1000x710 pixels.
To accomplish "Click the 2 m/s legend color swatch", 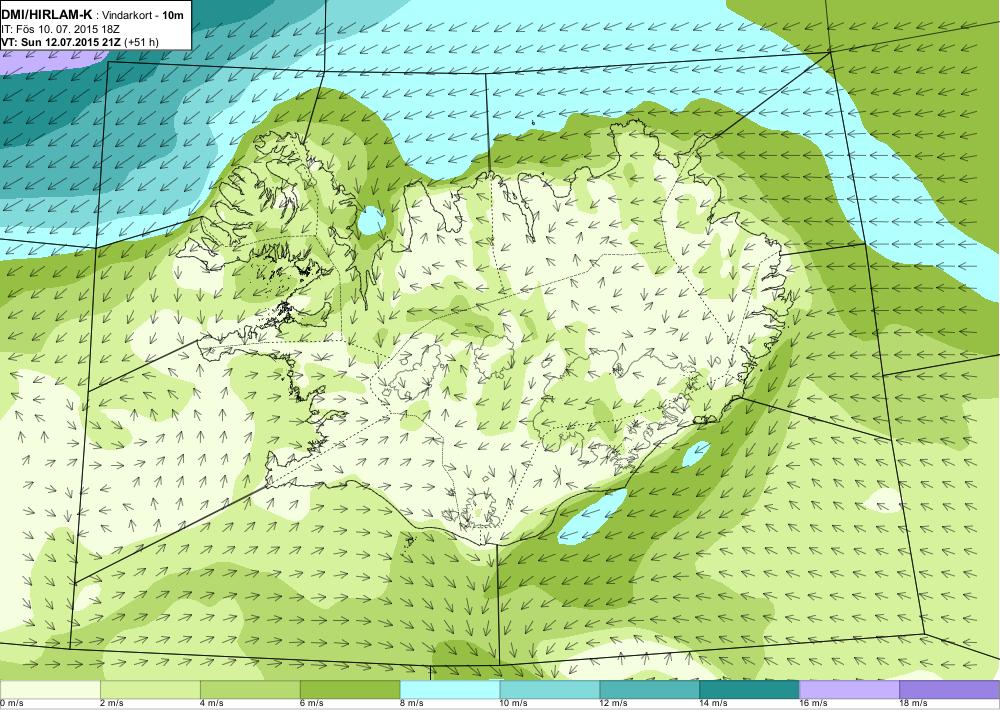I will (x=150, y=689).
